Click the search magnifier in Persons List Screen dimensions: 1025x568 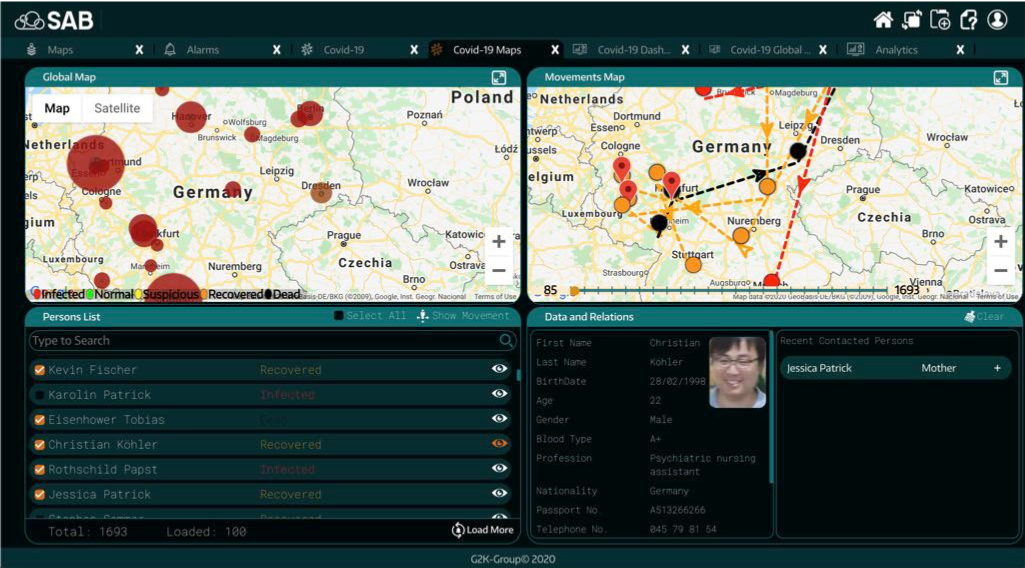506,341
